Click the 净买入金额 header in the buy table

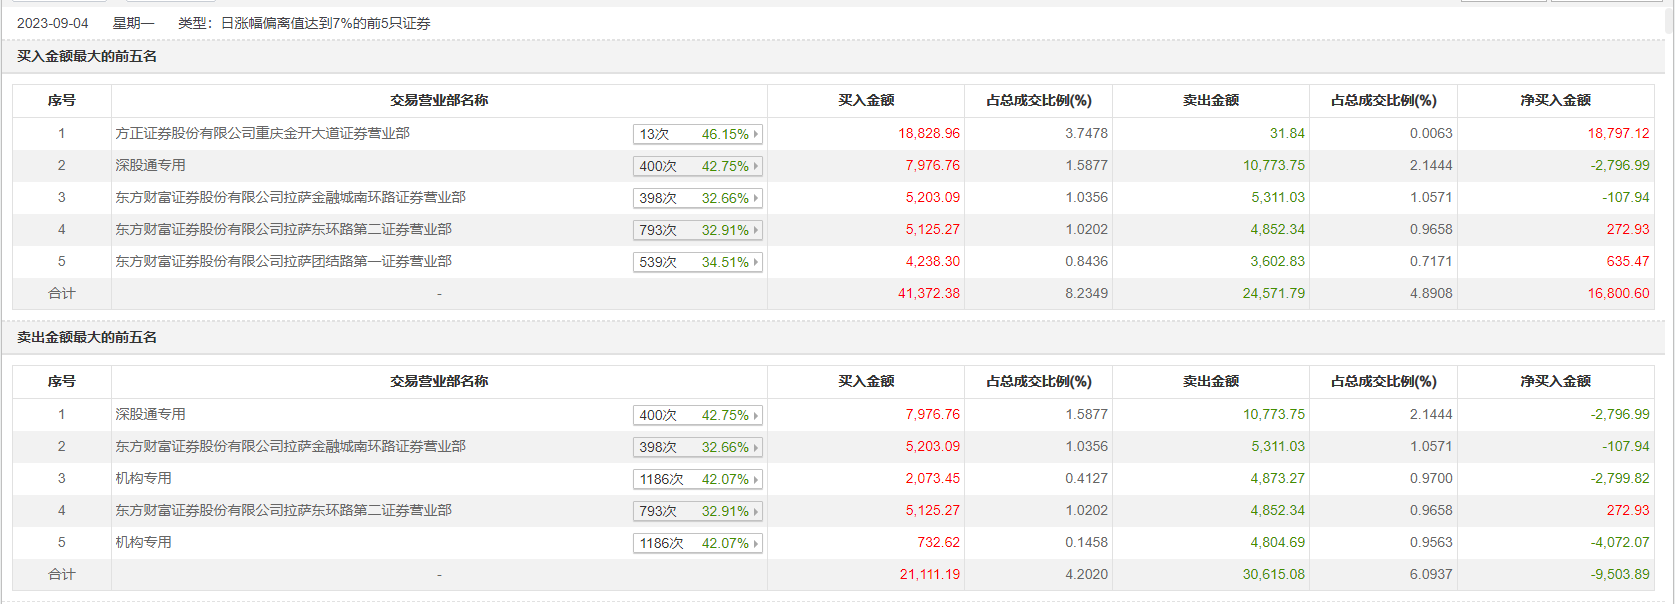[1555, 100]
